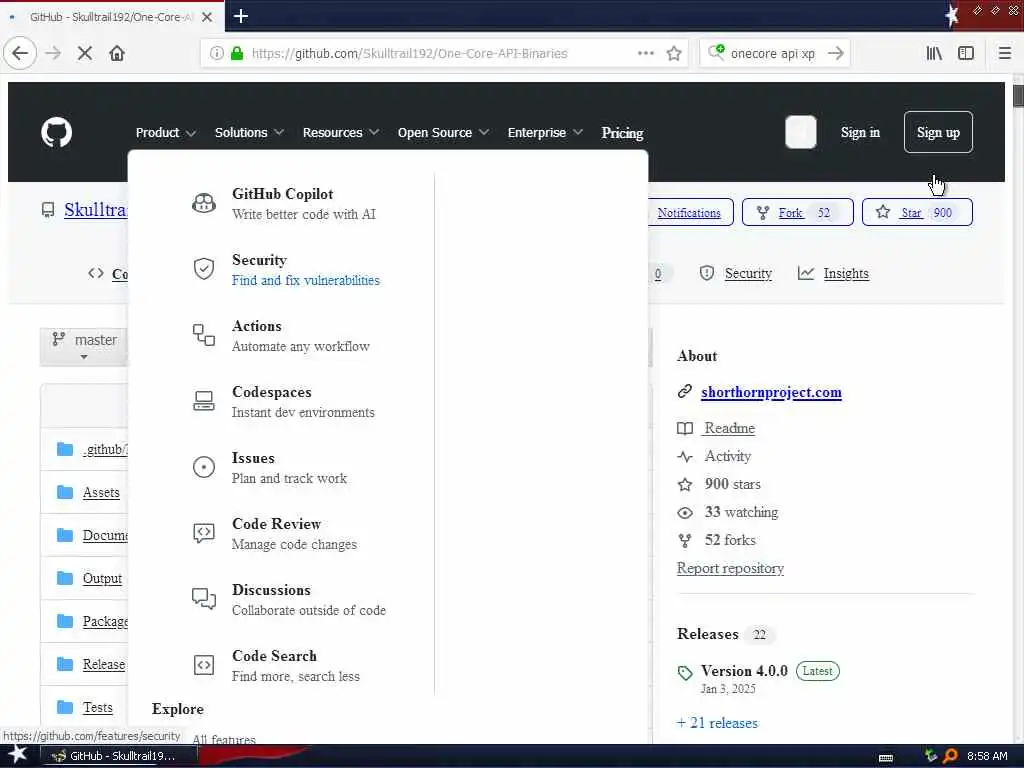Open the Readme link
This screenshot has width=1024, height=768.
[x=729, y=428]
